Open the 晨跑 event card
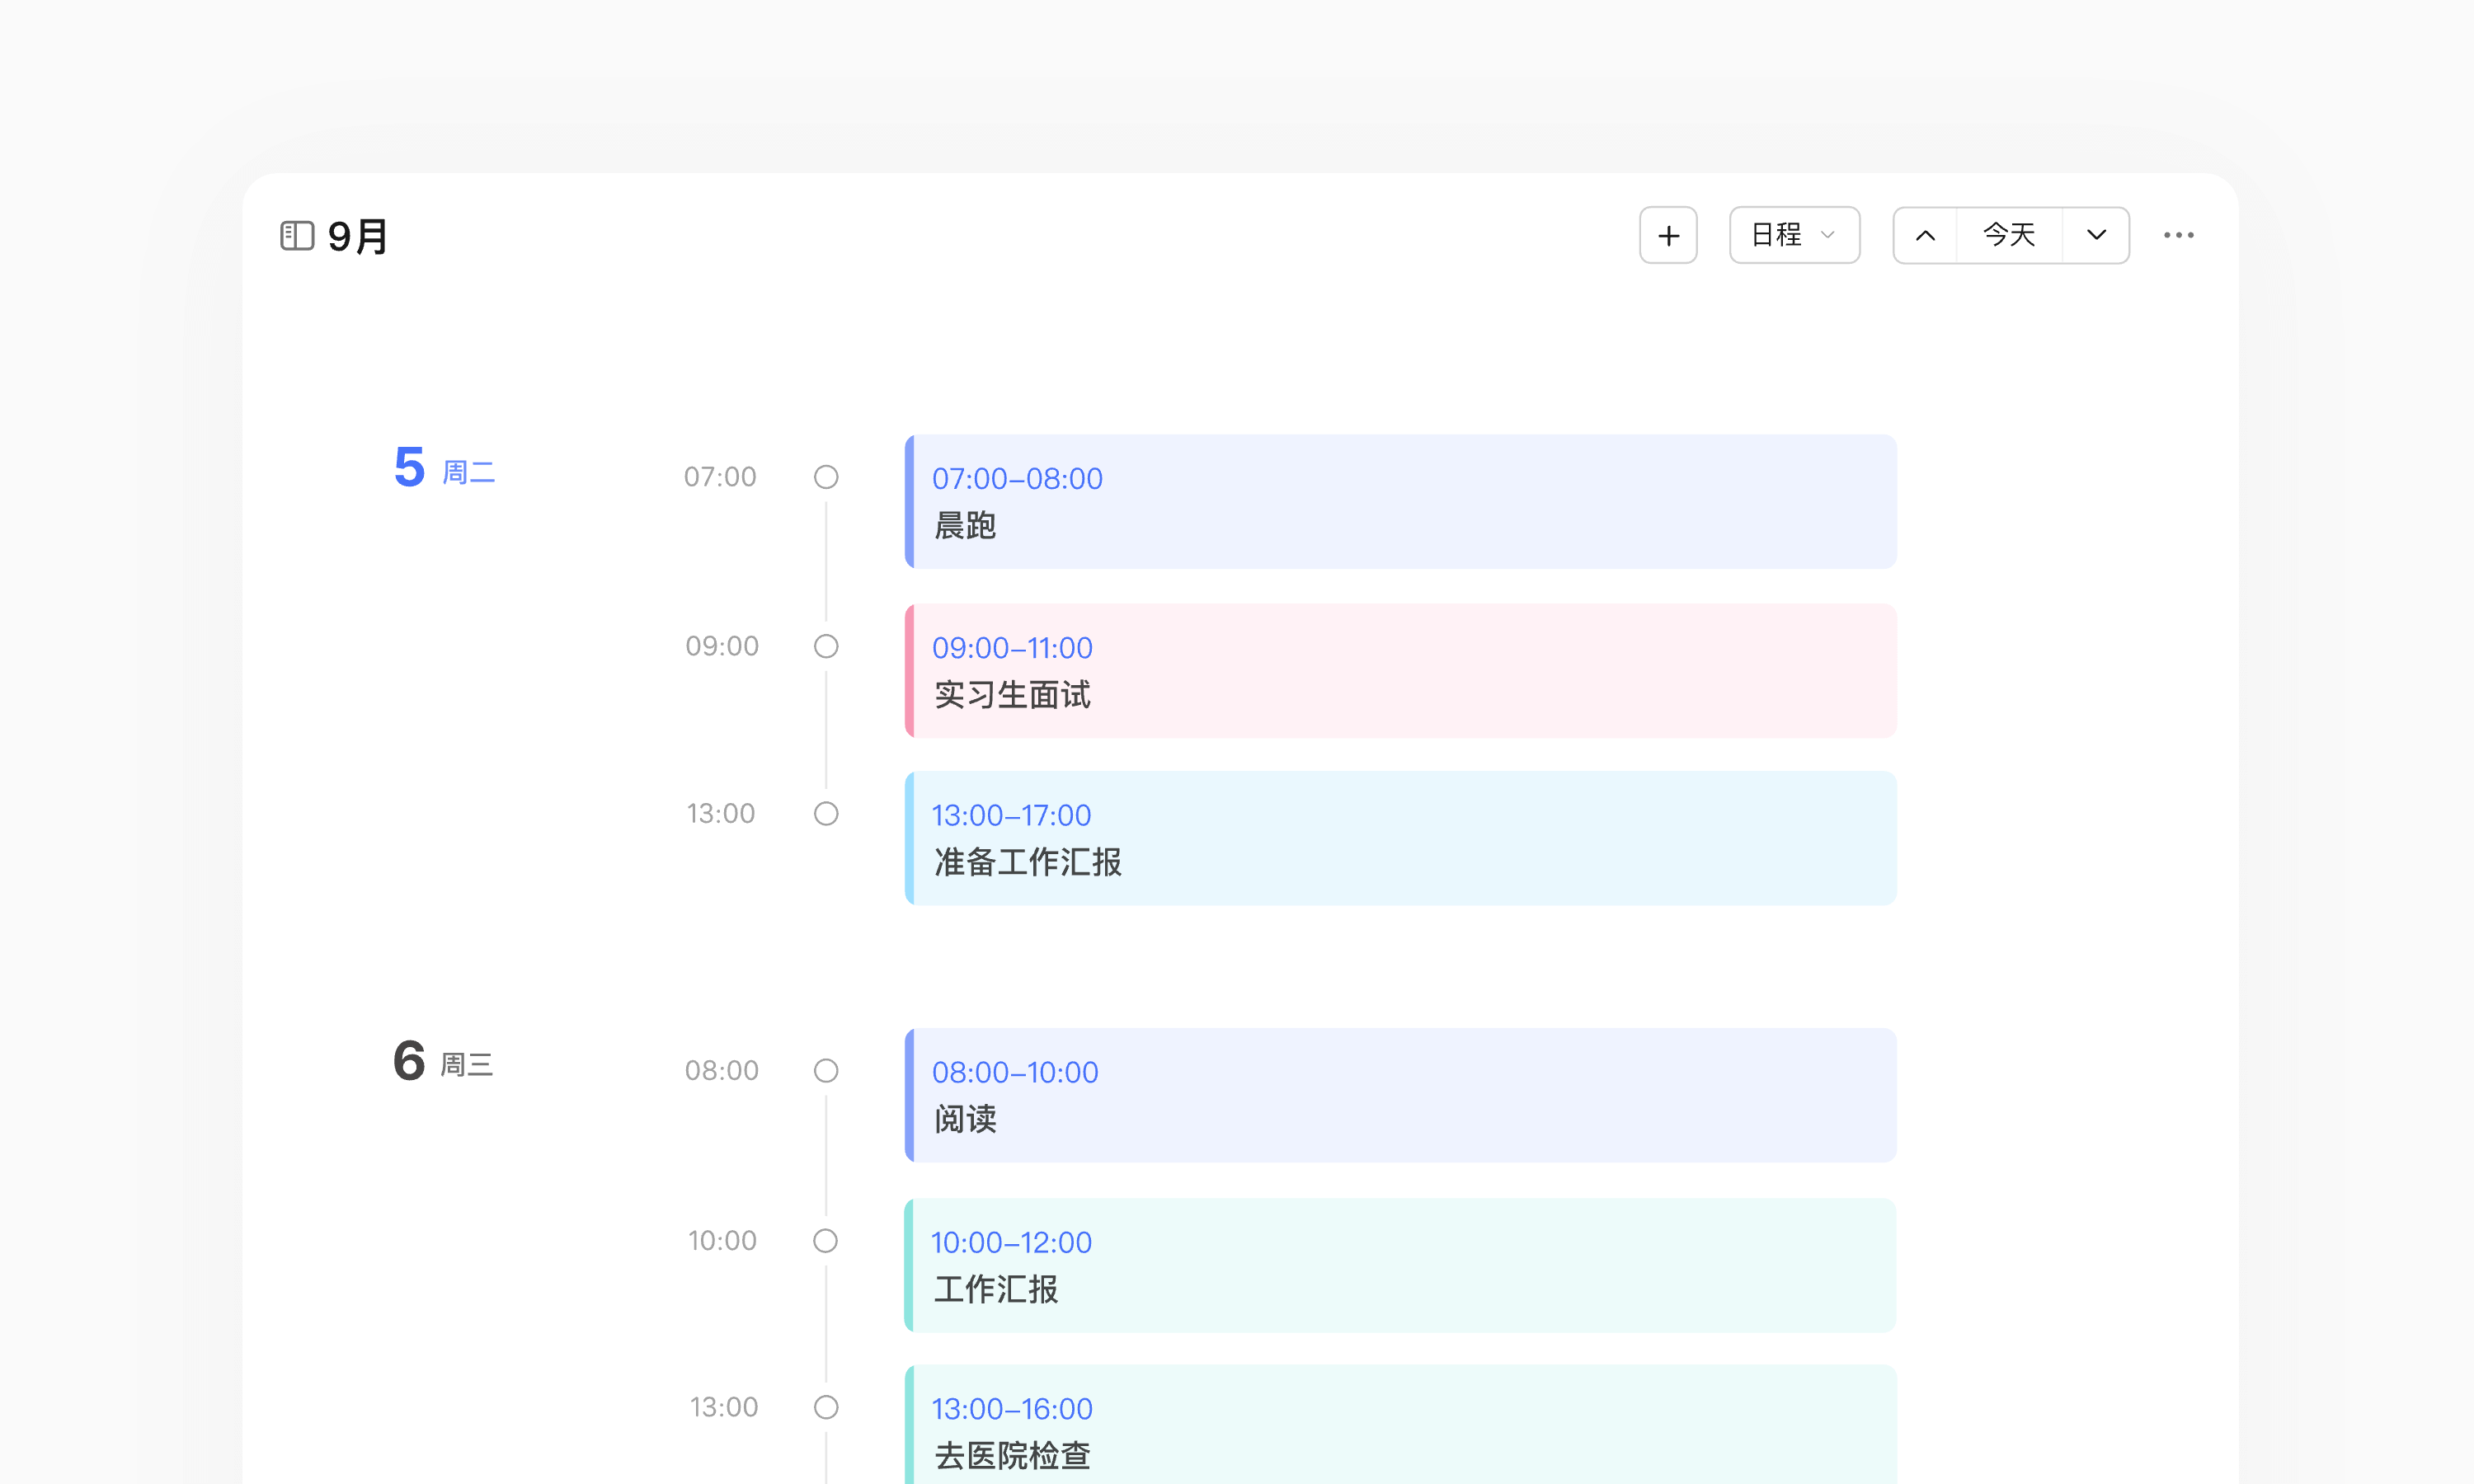This screenshot has height=1484, width=2474. click(1400, 502)
